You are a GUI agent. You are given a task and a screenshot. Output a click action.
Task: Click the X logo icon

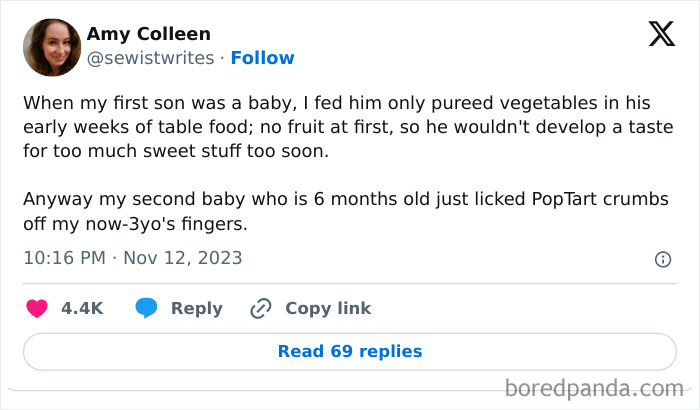661,35
